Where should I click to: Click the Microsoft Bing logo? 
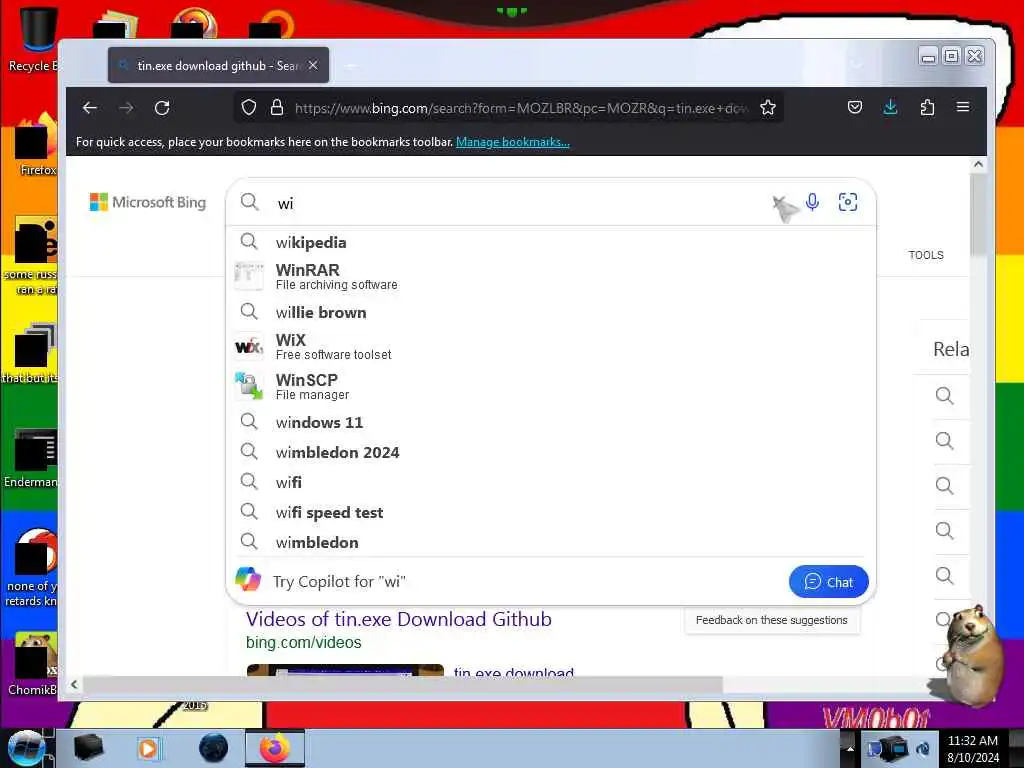pos(148,202)
